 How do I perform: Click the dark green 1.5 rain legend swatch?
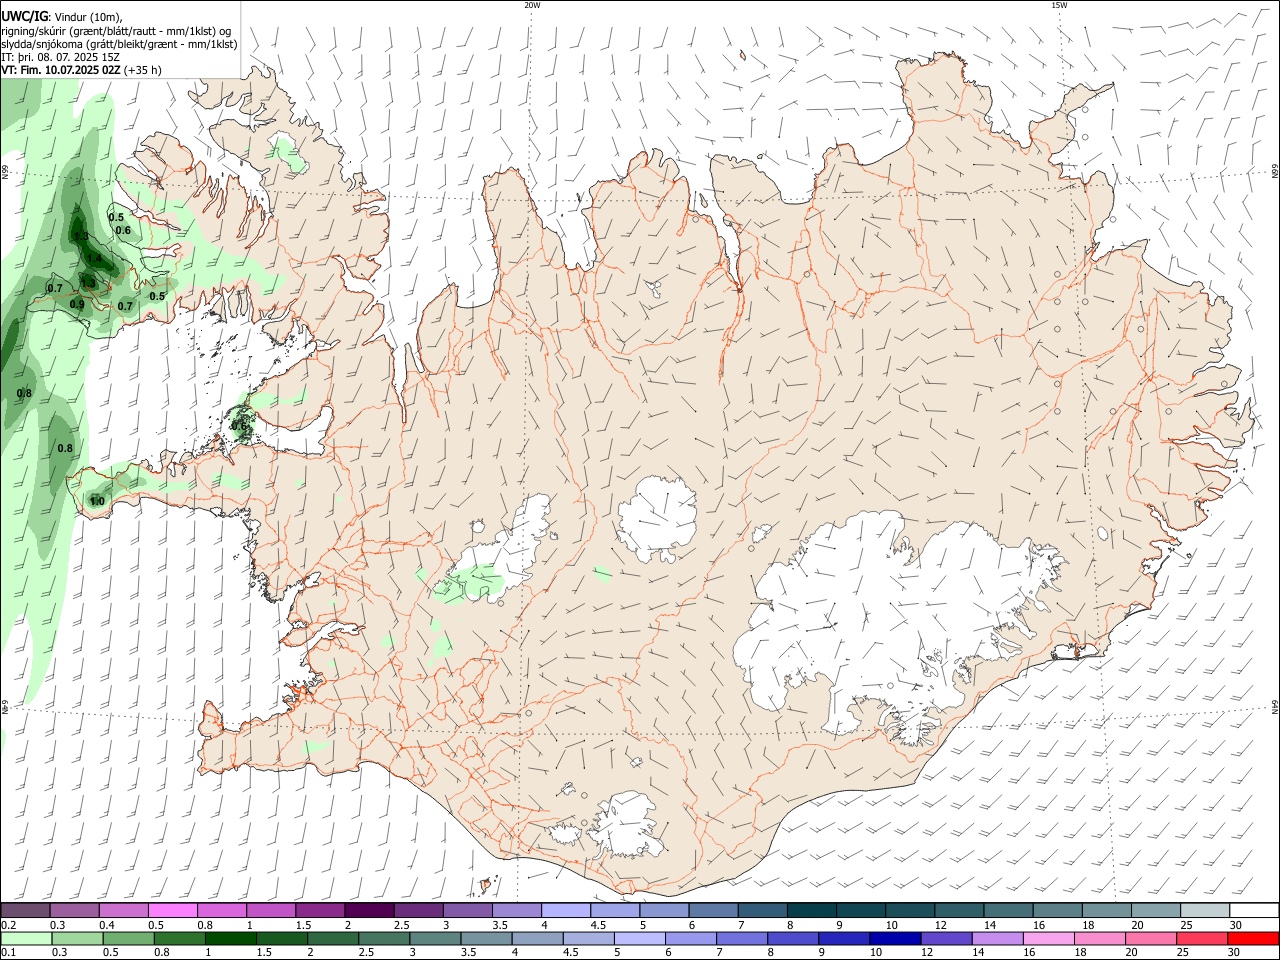281,938
